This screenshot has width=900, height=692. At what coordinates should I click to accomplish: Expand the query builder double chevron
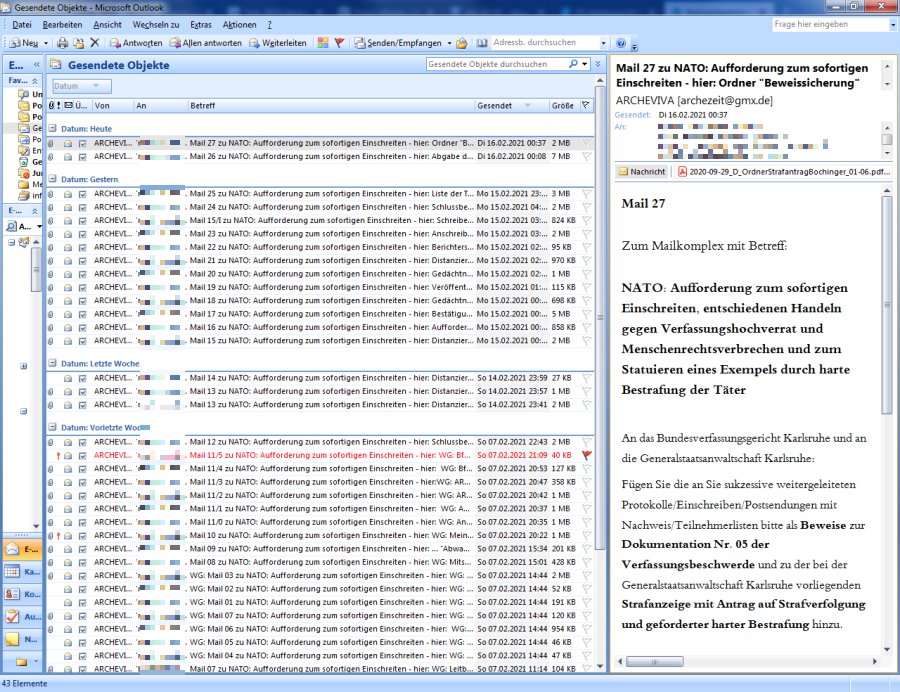coord(598,64)
